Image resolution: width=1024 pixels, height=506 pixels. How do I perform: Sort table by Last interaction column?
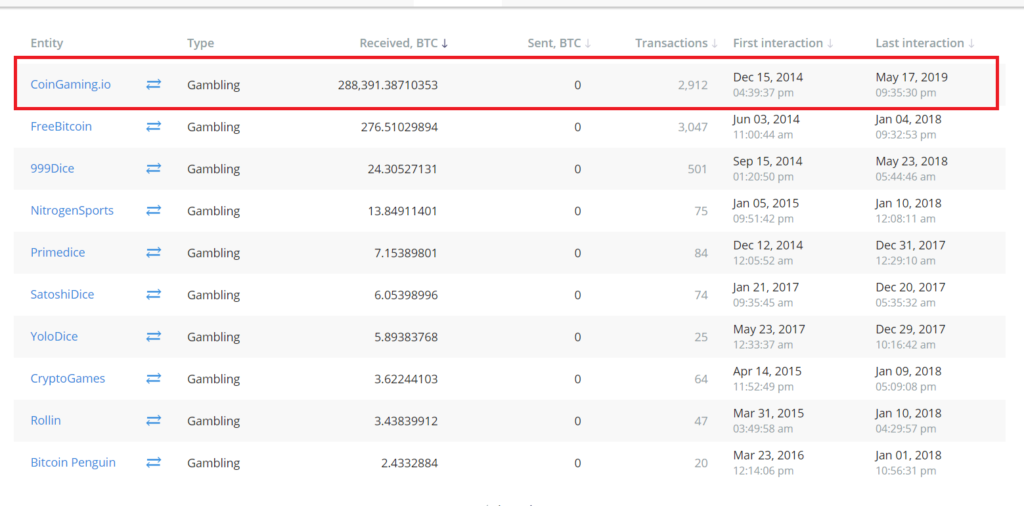(x=925, y=43)
